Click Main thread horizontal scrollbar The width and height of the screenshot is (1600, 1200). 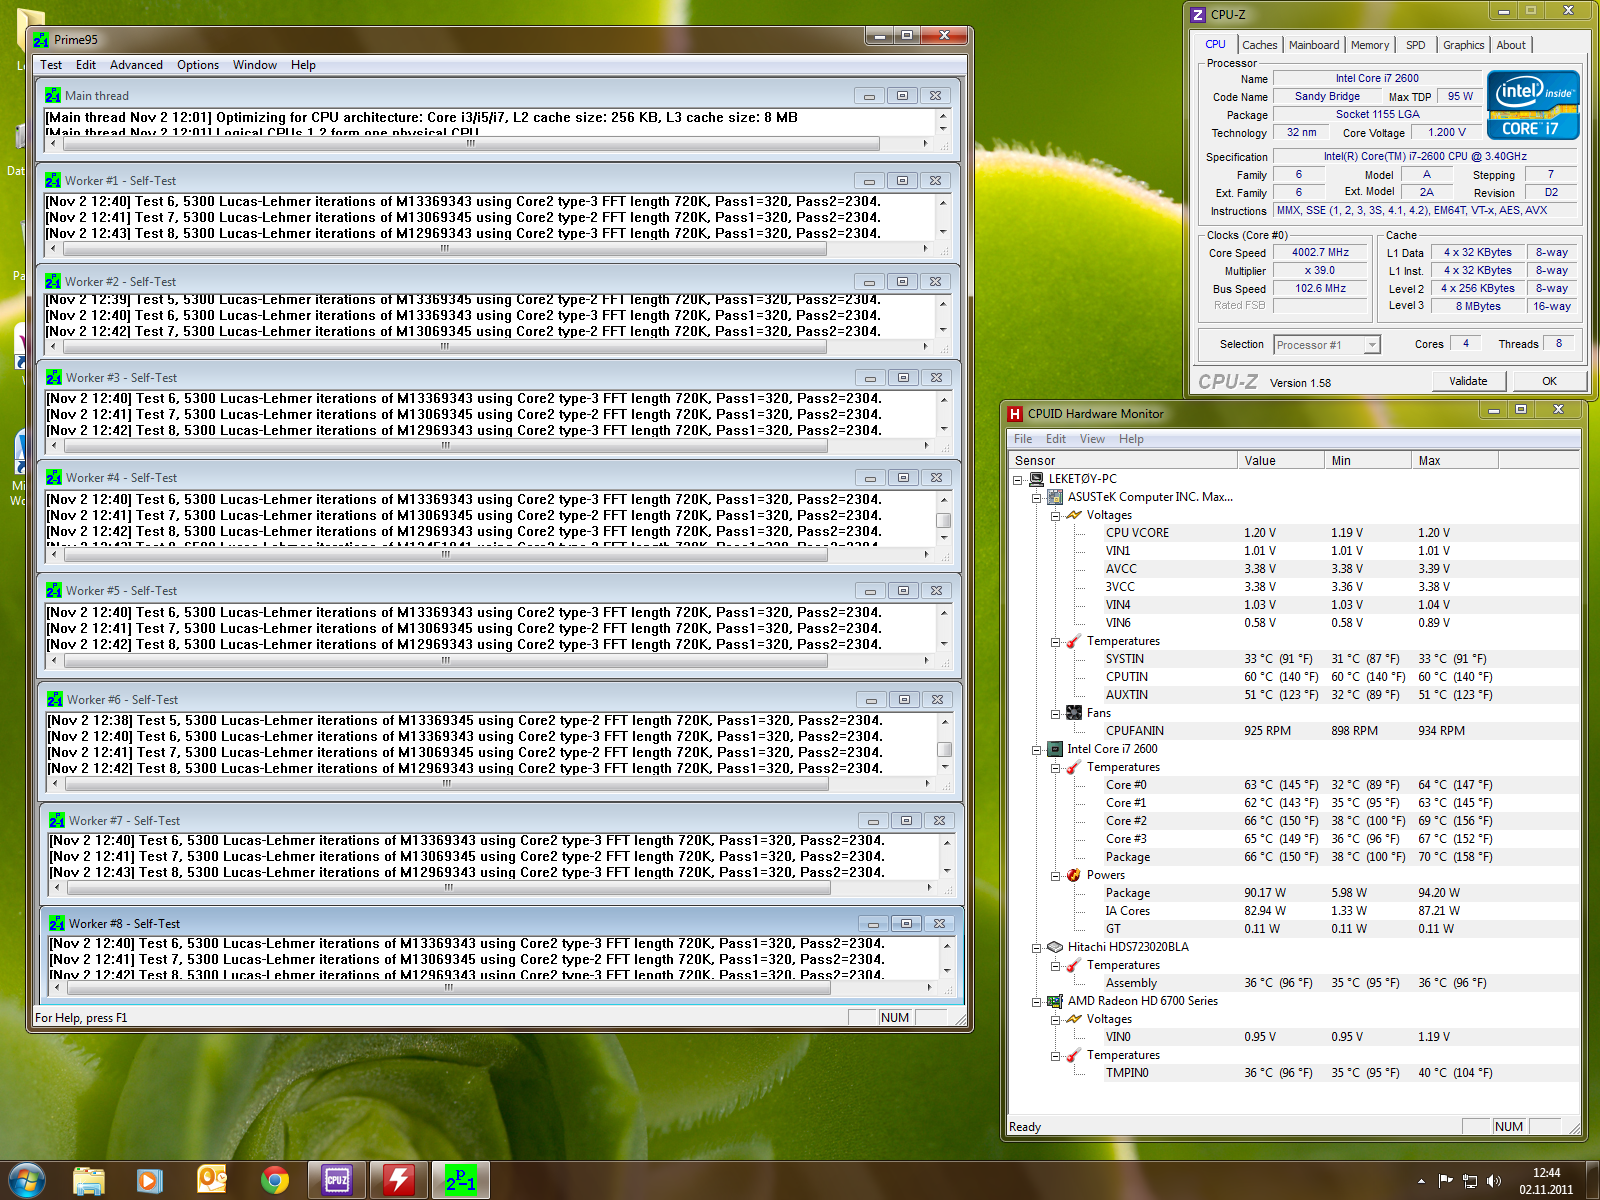(x=471, y=144)
